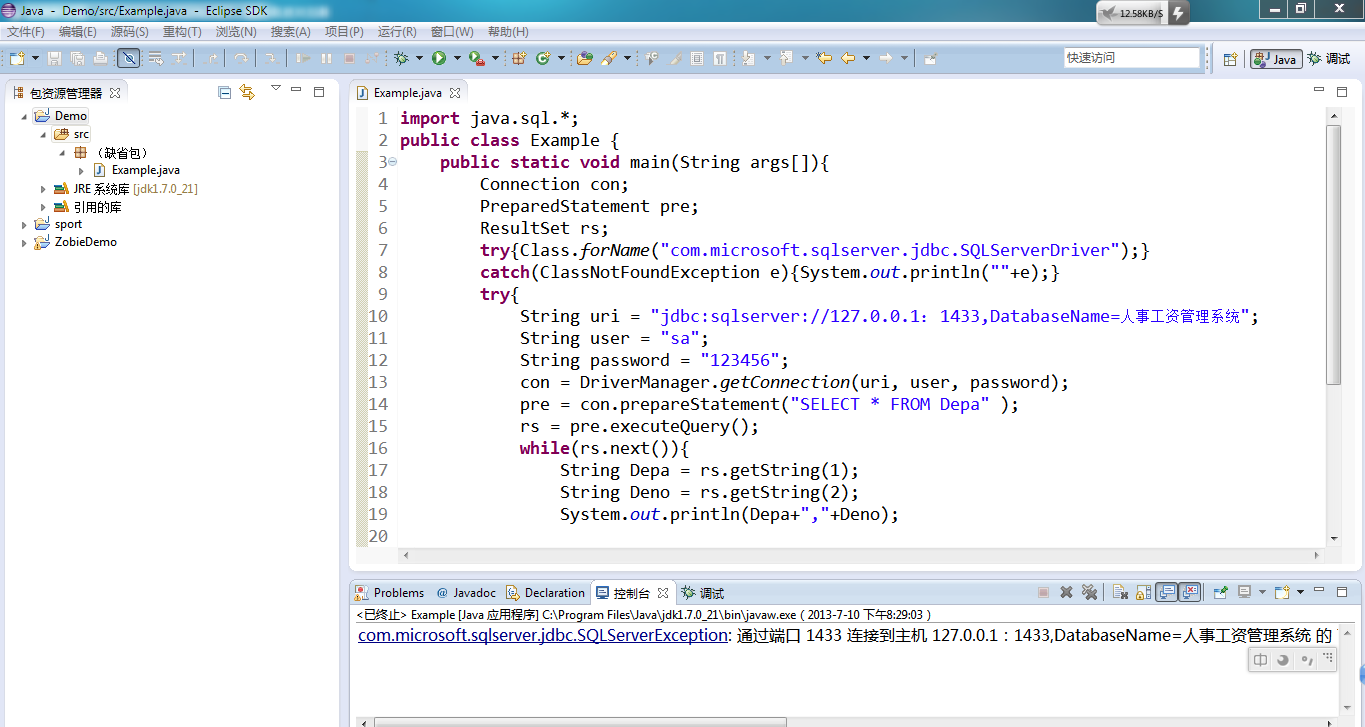Open the 帮助(H) menu
The height and width of the screenshot is (727, 1365).
click(x=508, y=32)
